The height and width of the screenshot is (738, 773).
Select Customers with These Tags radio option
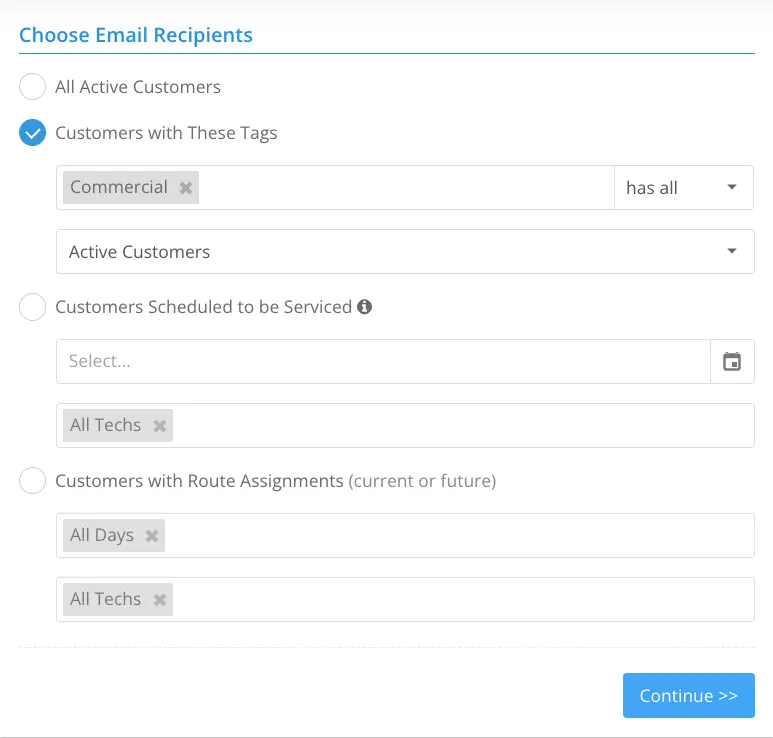click(x=33, y=133)
